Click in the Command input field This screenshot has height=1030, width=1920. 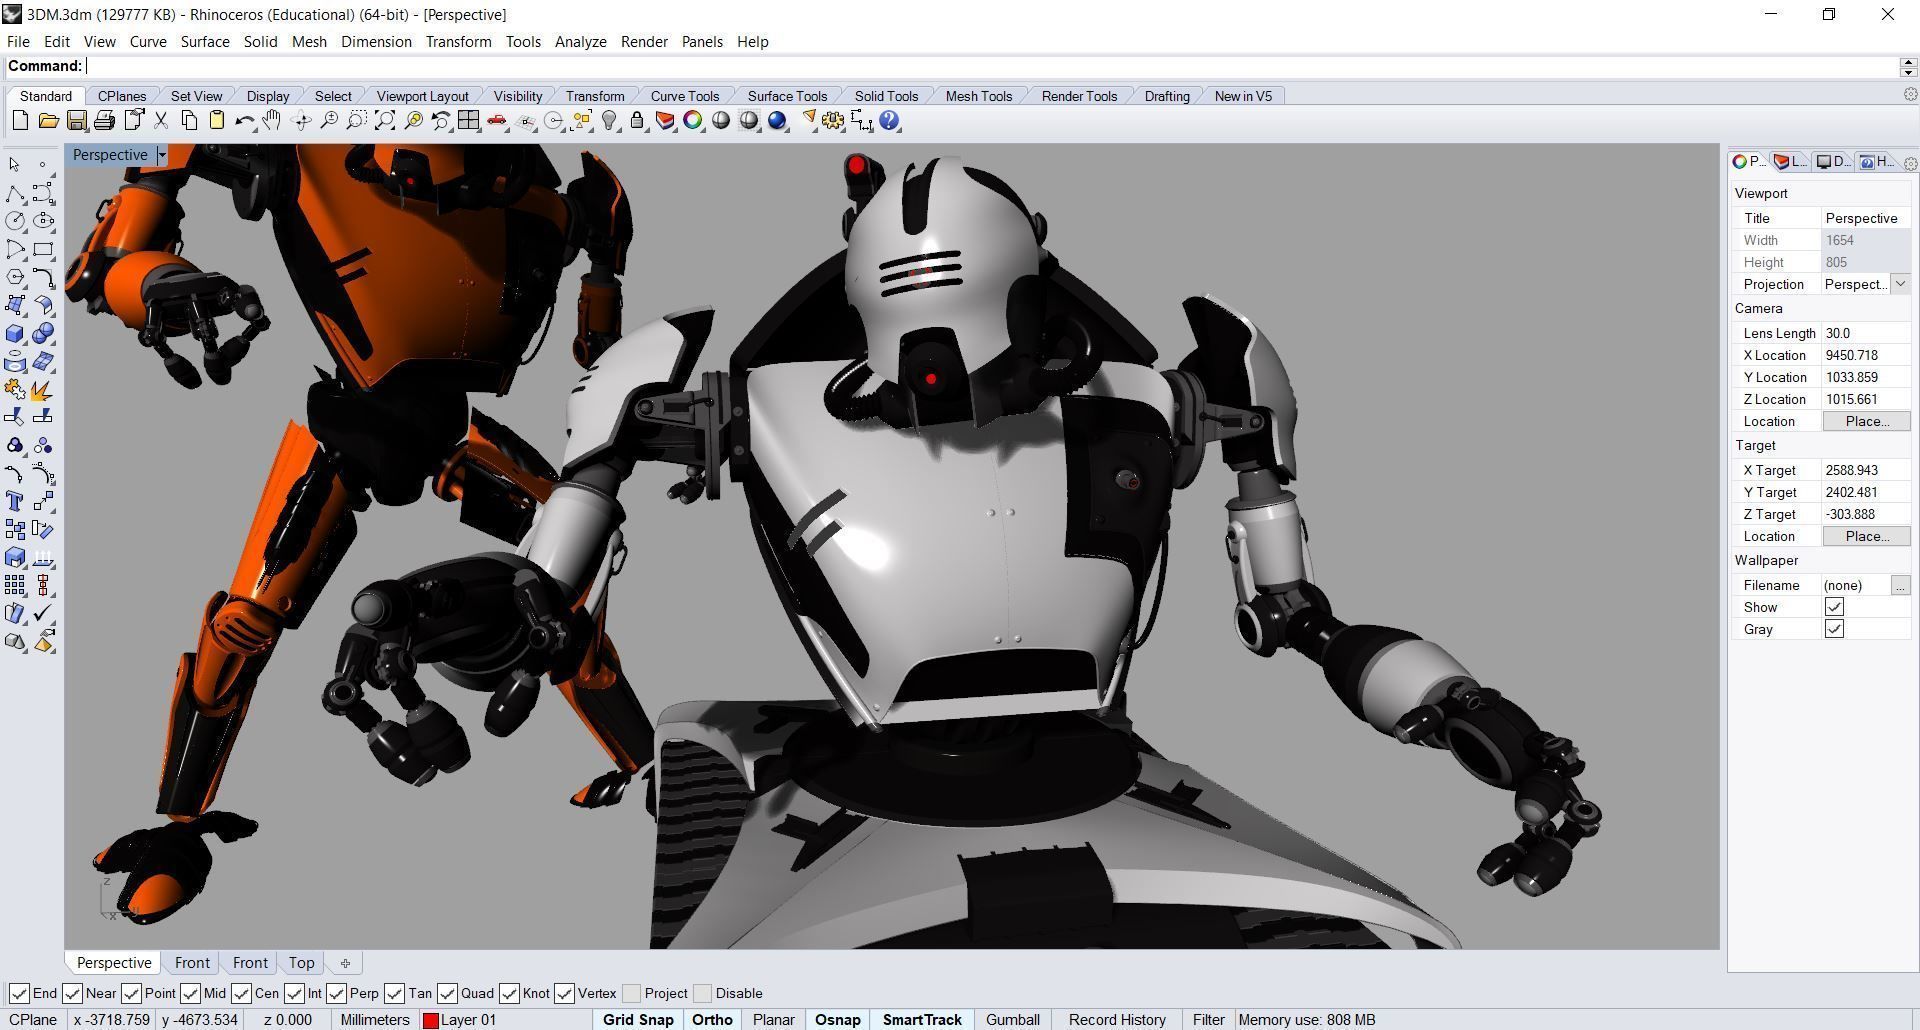[990, 66]
